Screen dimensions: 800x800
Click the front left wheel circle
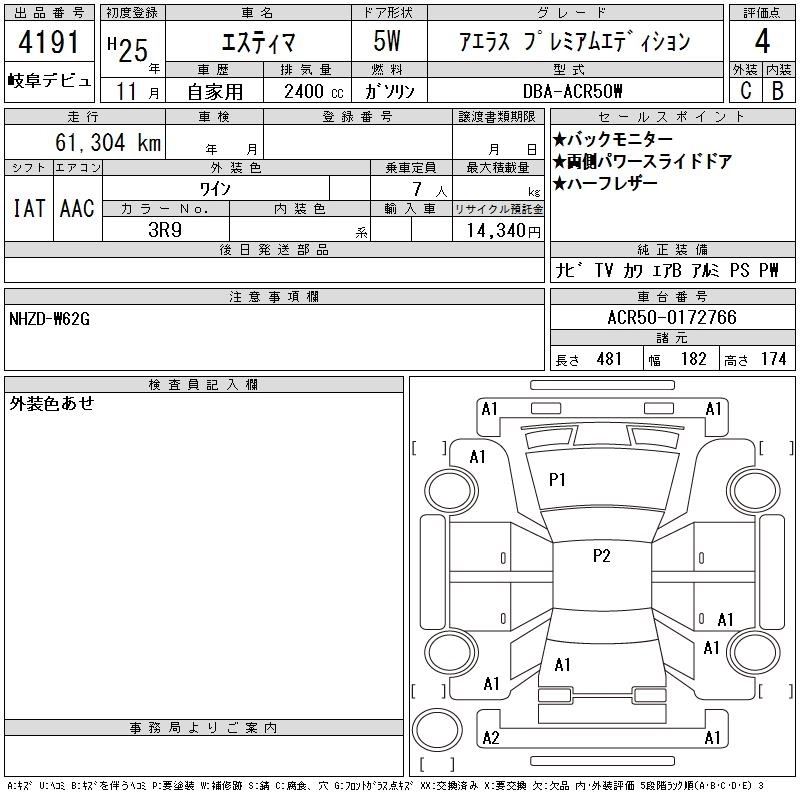[451, 491]
